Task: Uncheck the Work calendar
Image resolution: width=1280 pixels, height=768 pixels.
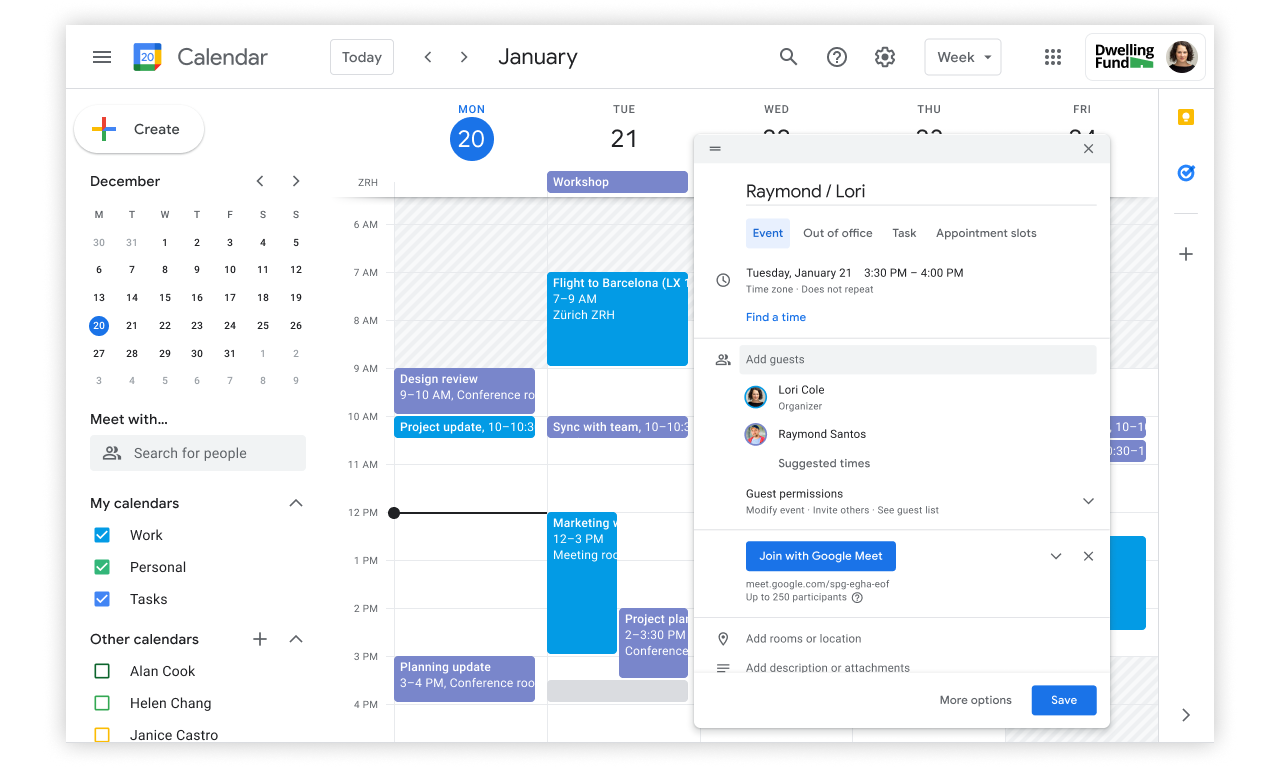Action: pyautogui.click(x=101, y=535)
